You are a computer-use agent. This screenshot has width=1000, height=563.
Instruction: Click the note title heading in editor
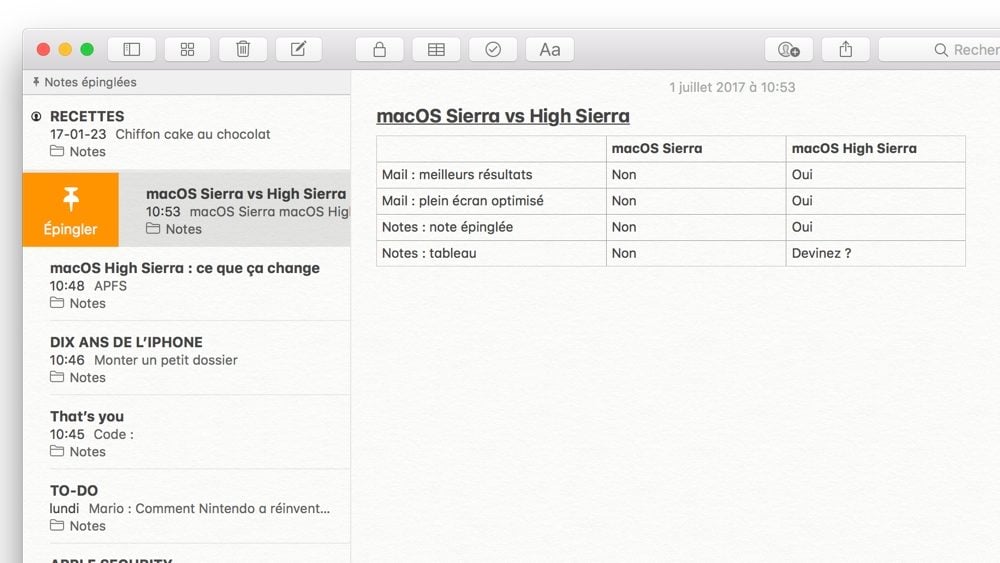coord(503,116)
